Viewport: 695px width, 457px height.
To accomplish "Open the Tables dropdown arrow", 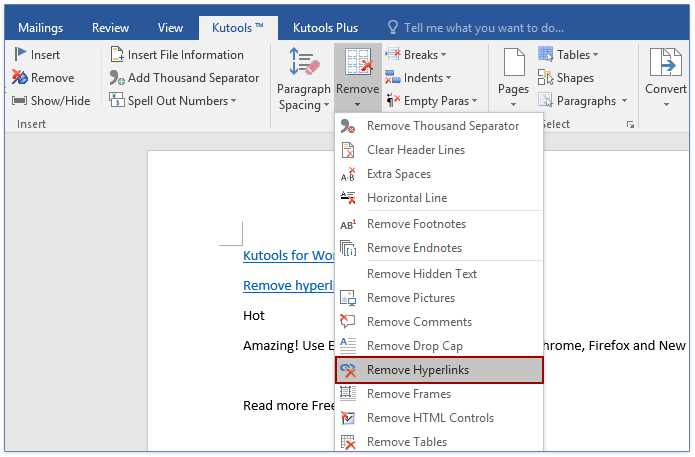I will (595, 55).
